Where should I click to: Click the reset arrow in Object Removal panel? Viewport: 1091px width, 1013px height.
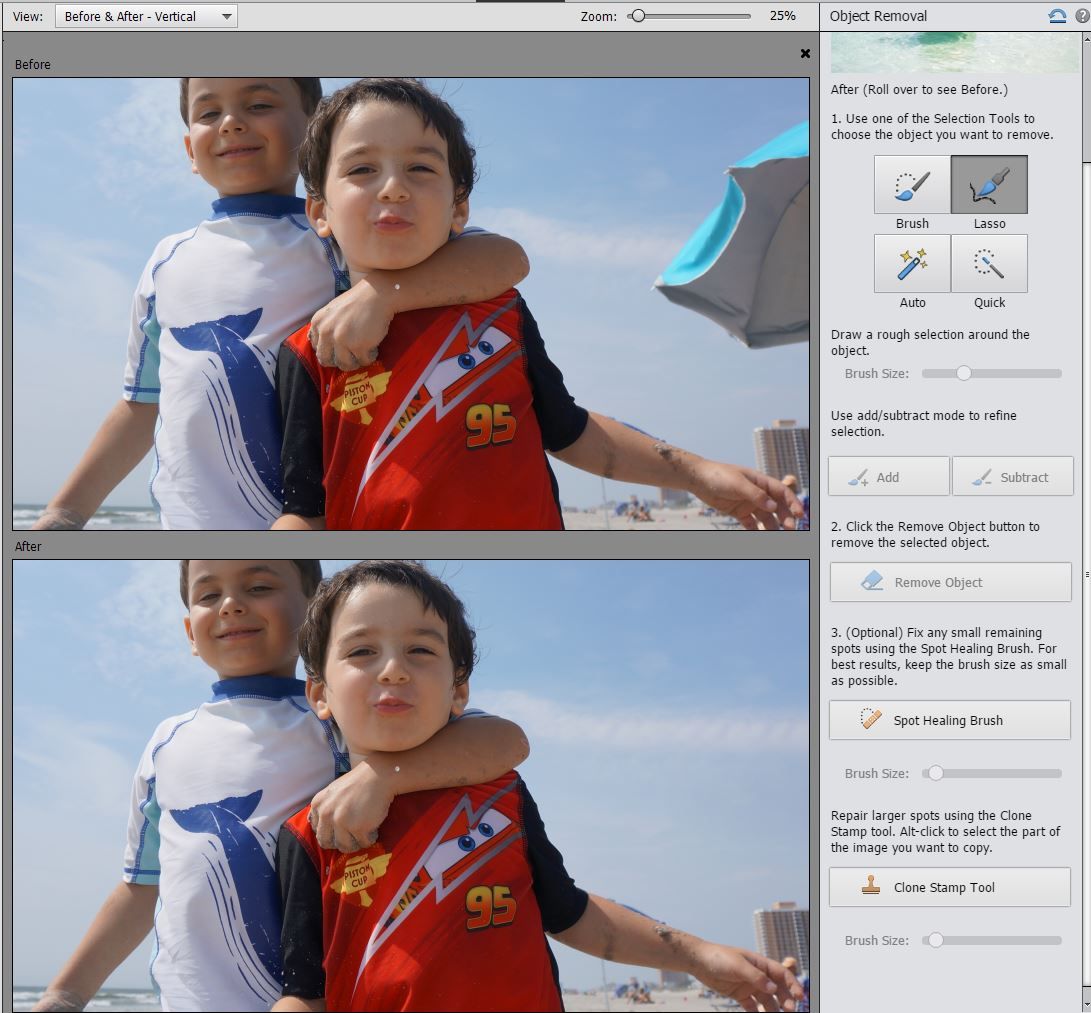pyautogui.click(x=1058, y=15)
